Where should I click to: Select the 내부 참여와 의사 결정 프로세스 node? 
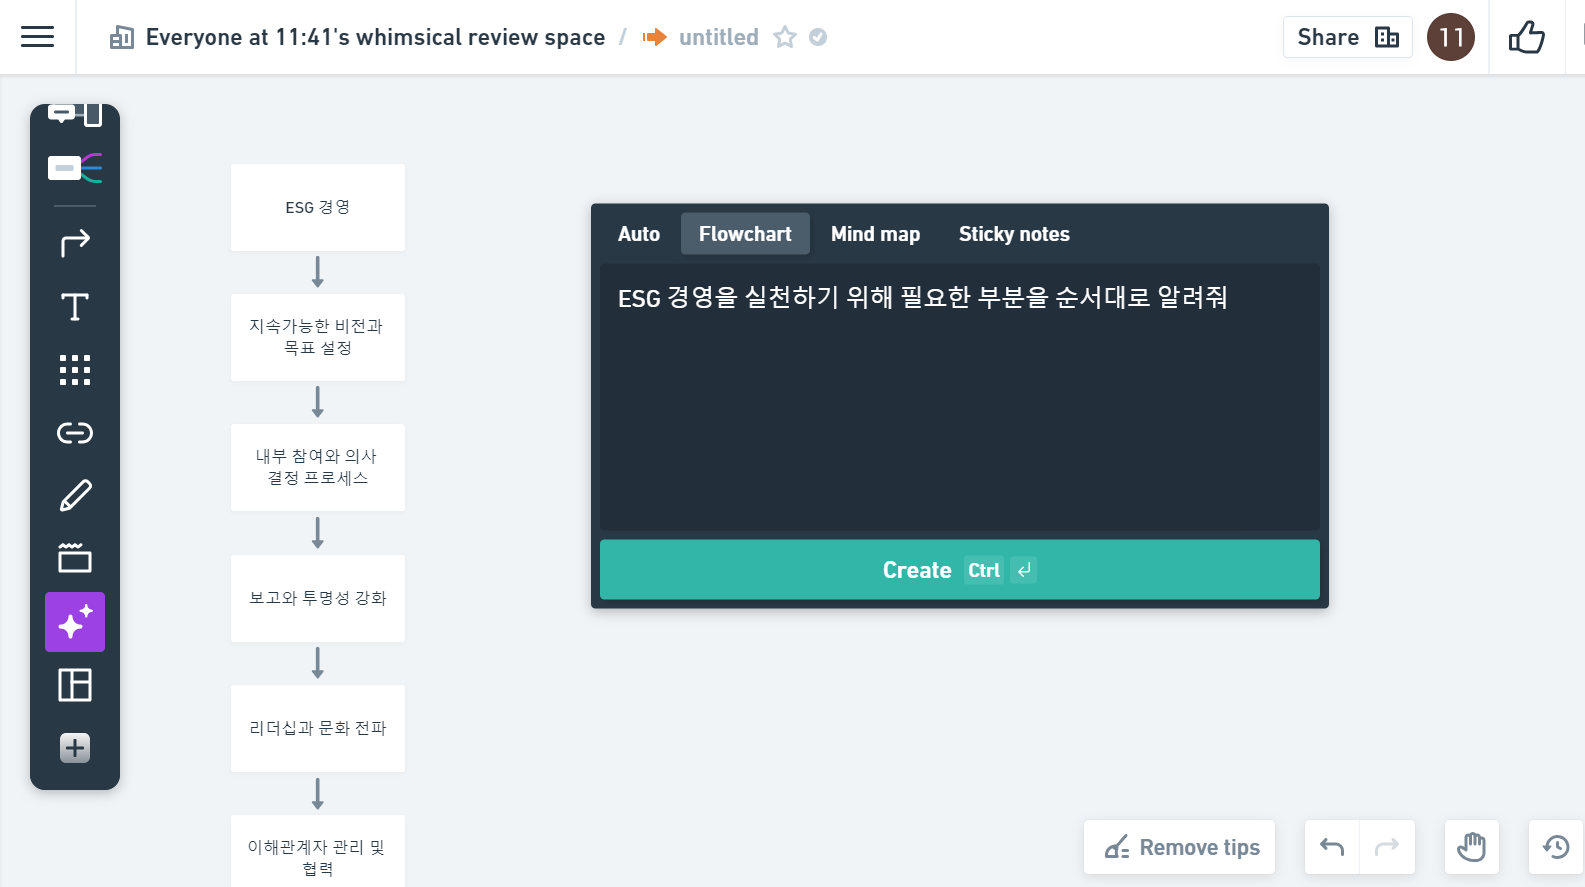coord(318,467)
